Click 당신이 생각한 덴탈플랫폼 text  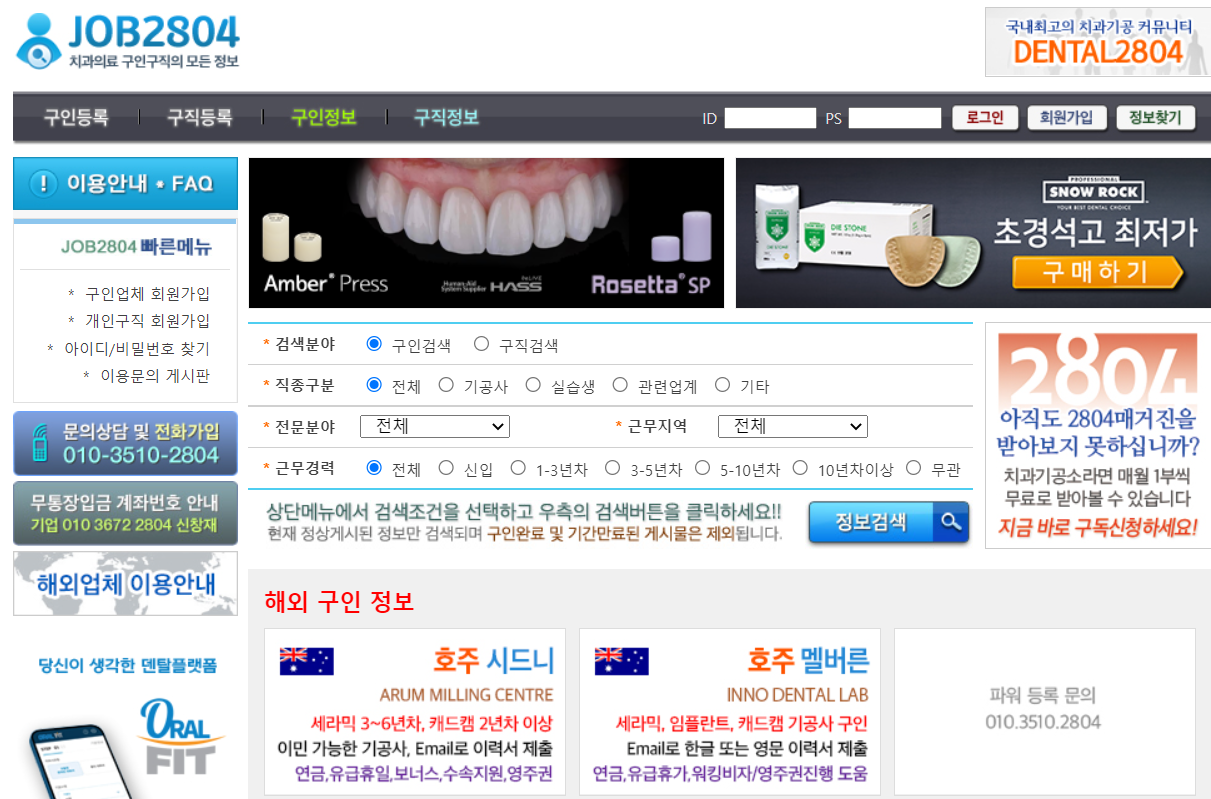point(127,665)
